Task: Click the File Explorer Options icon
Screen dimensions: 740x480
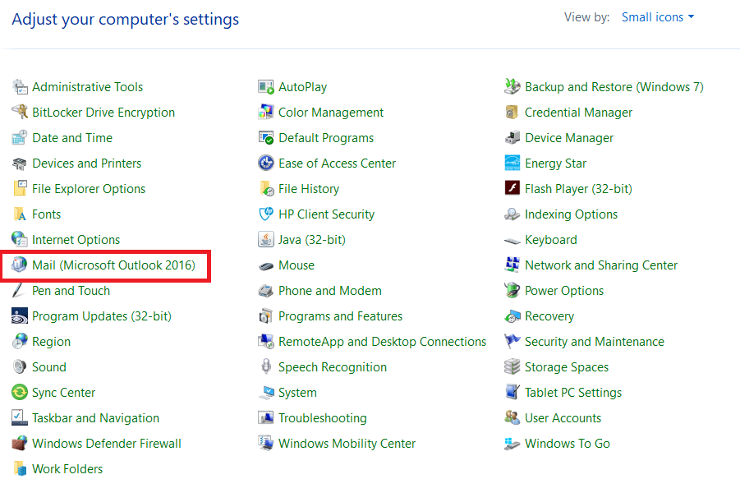Action: [19, 189]
